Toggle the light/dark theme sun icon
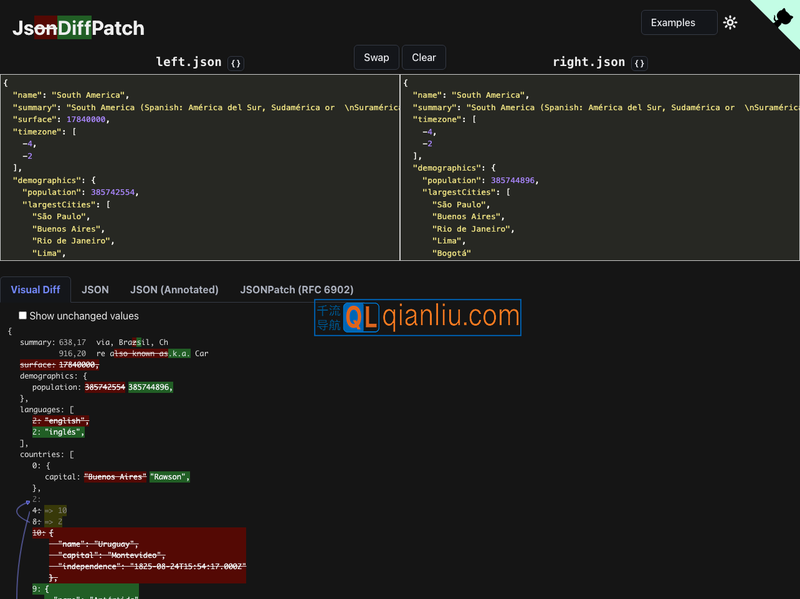This screenshot has width=800, height=599. click(x=730, y=23)
